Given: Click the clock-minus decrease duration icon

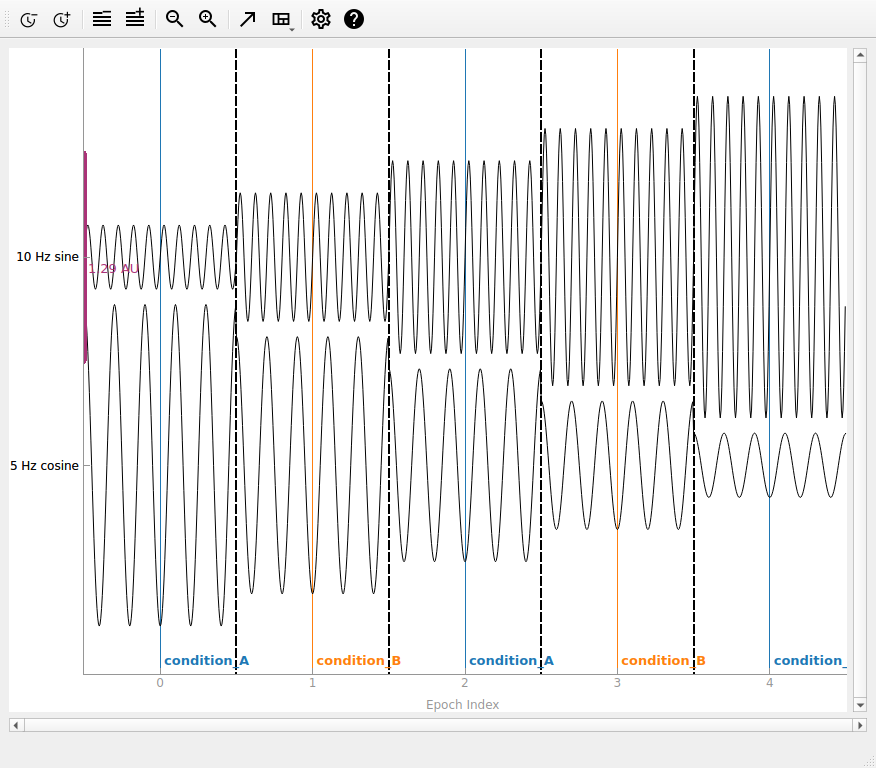Looking at the screenshot, I should click(x=28, y=20).
